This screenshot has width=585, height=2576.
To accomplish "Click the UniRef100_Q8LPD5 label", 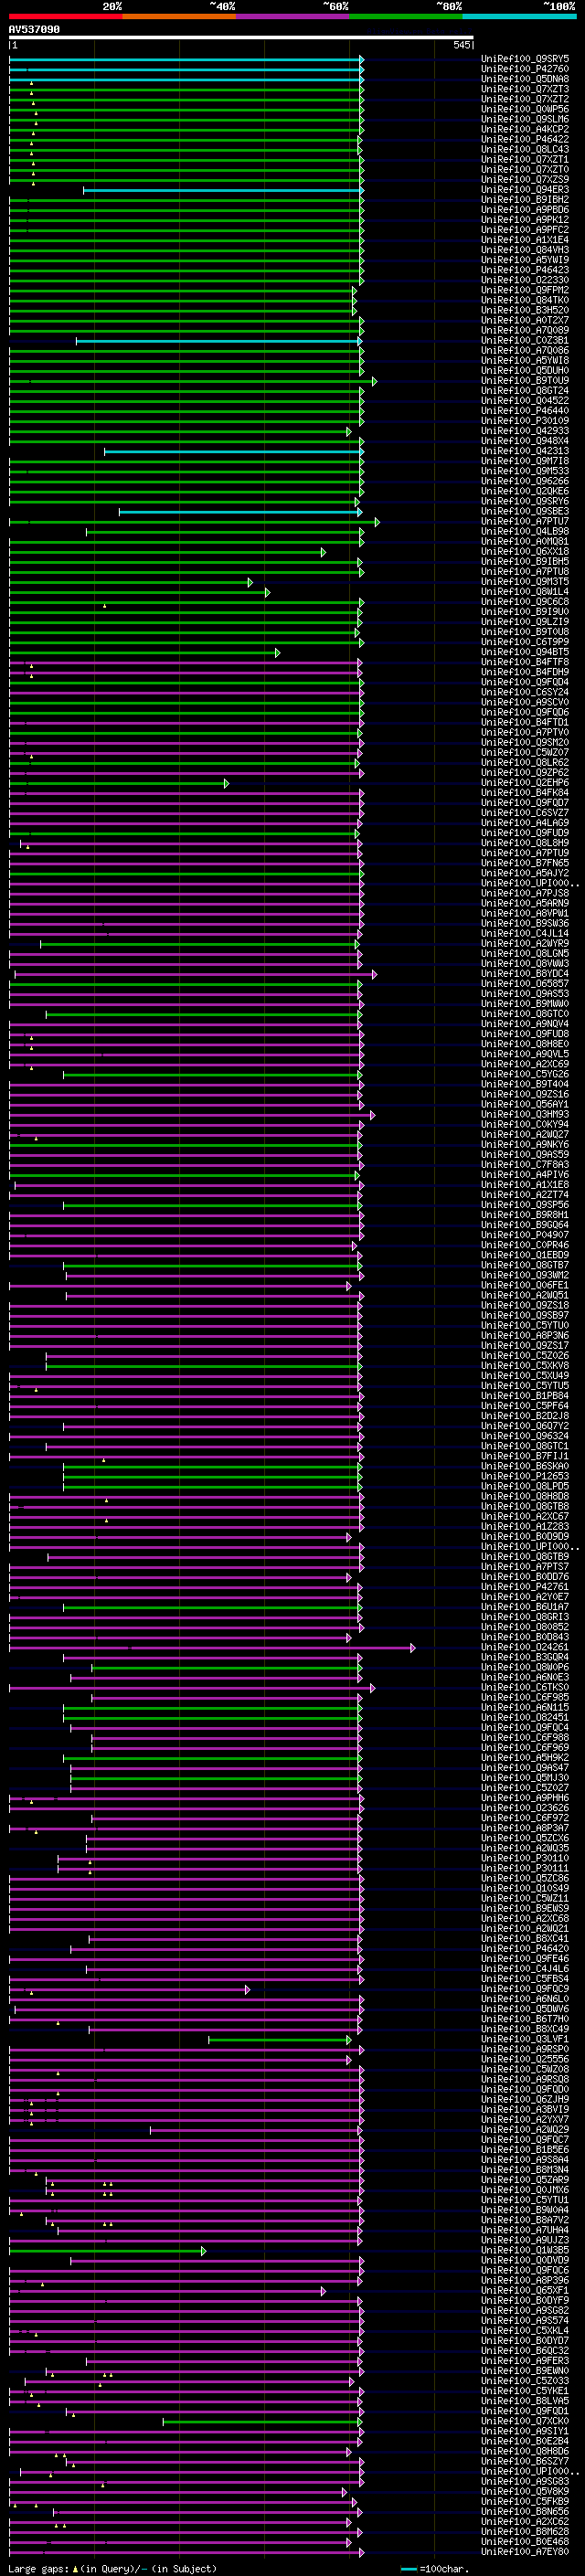I will point(525,1487).
